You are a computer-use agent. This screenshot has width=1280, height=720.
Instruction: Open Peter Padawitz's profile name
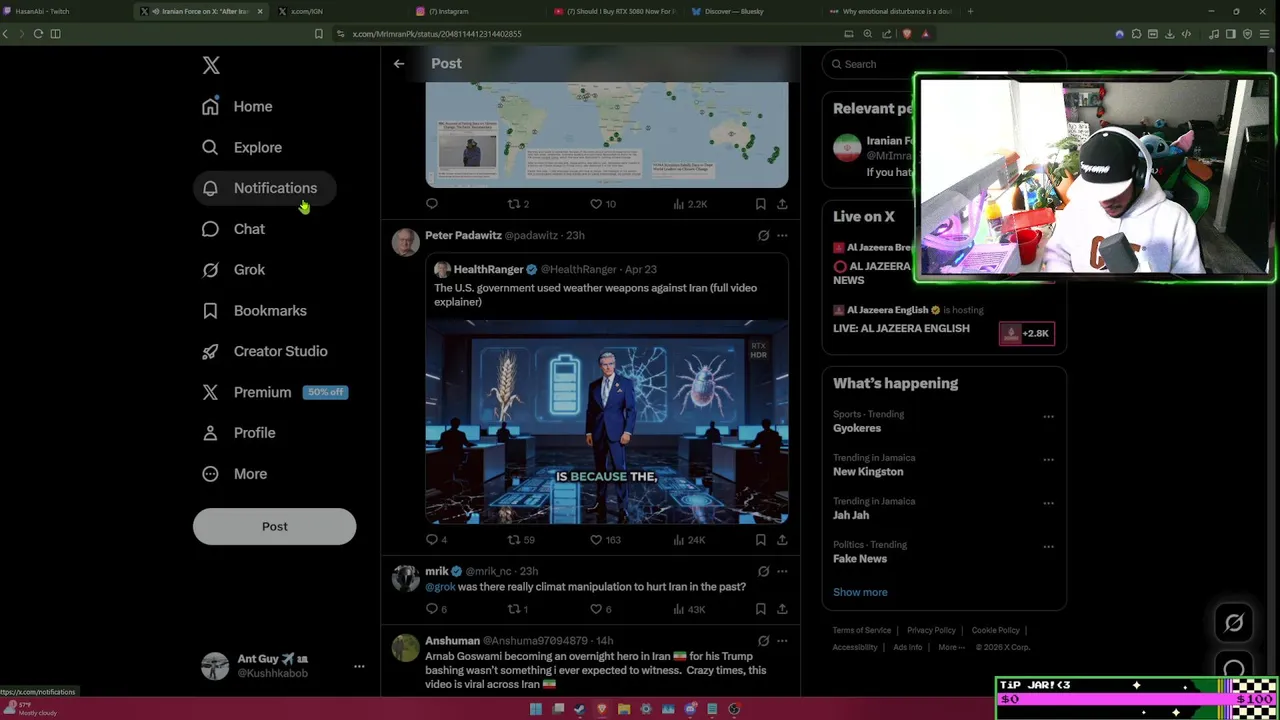[x=463, y=235]
